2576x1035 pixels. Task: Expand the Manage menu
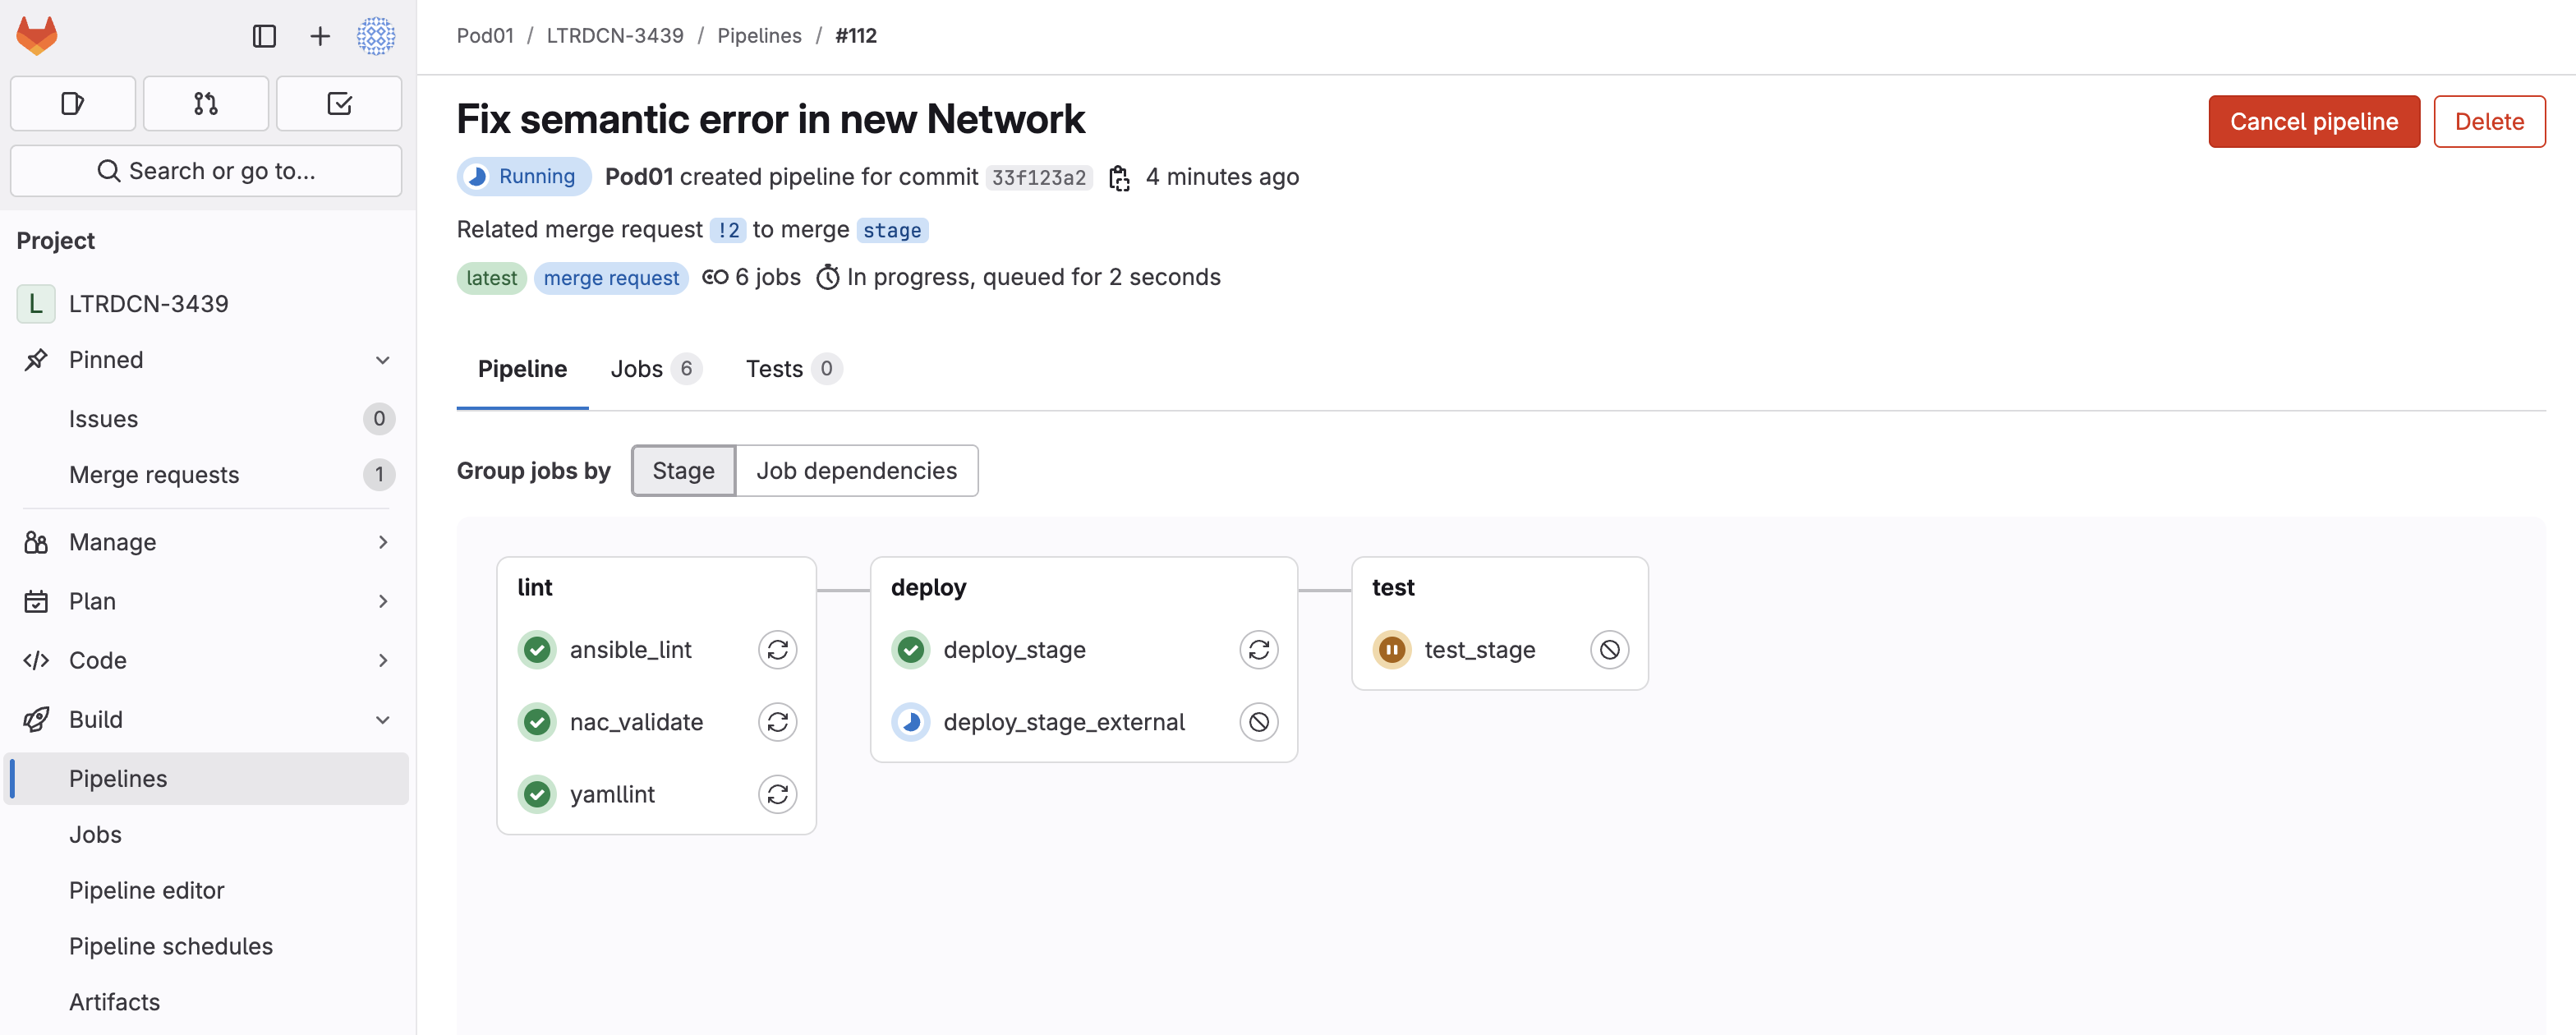(206, 542)
